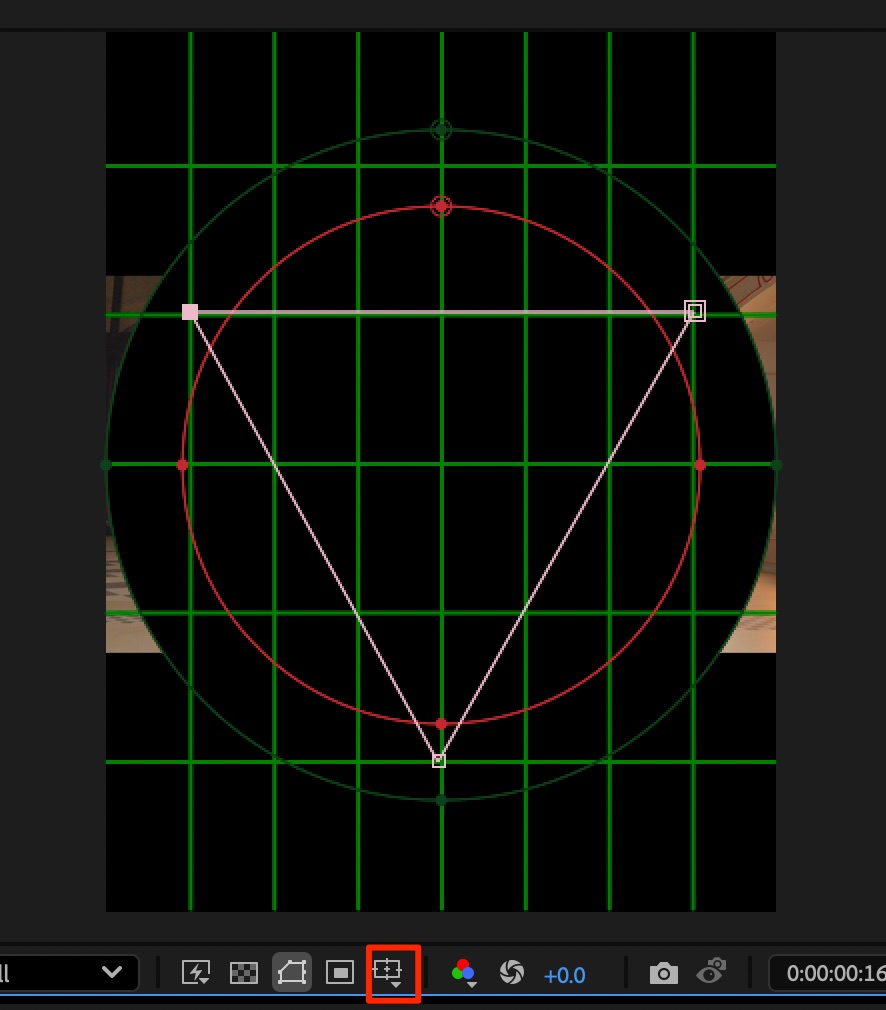Click the red circle's left handle
This screenshot has width=886, height=1010.
(182, 465)
